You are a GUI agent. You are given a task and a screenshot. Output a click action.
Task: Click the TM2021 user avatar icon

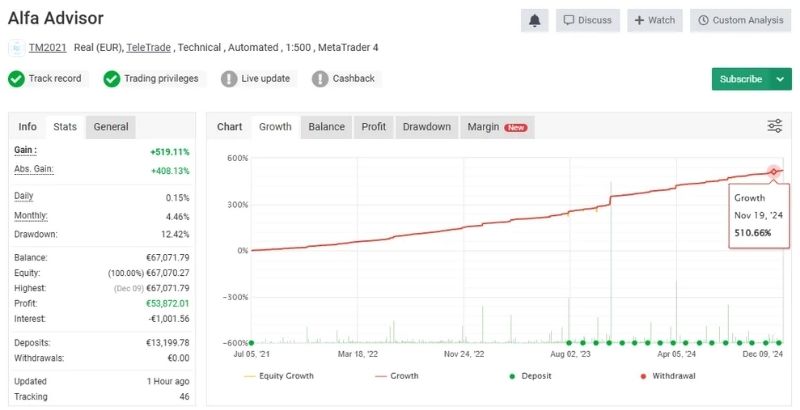[16, 47]
